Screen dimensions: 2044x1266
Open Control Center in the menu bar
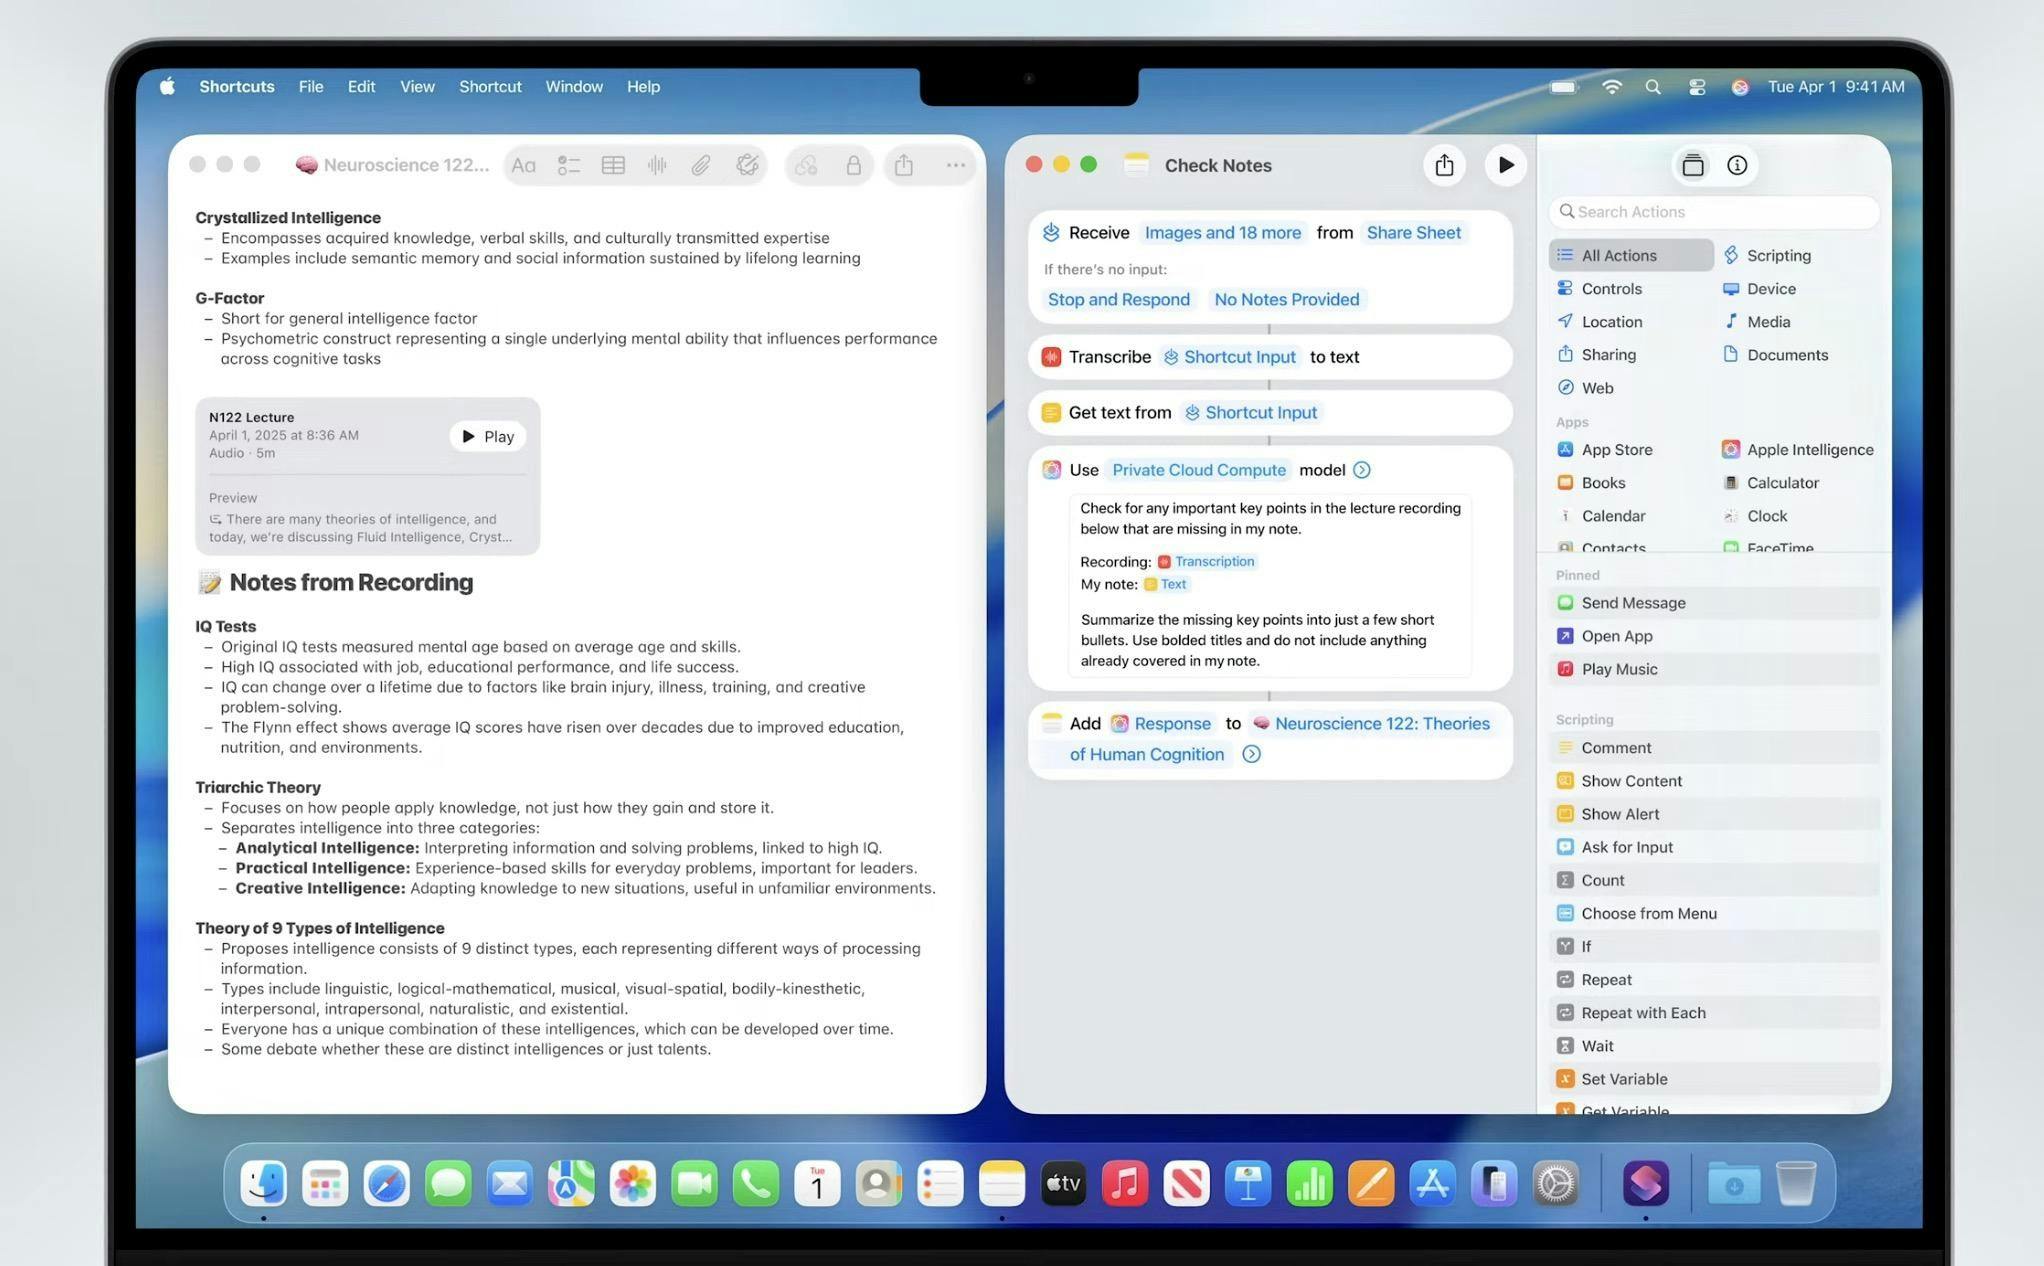(1696, 87)
